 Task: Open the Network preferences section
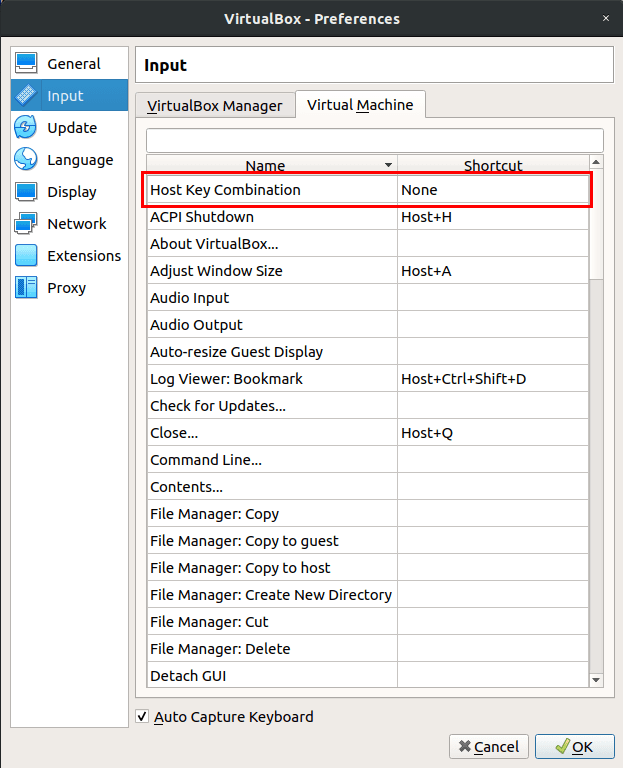pos(70,223)
